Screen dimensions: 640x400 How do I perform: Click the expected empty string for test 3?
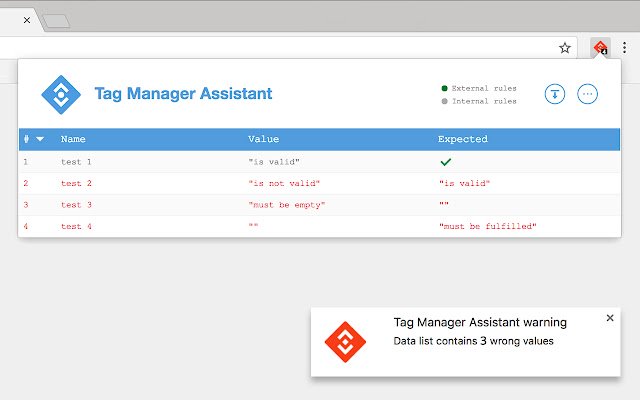pos(444,204)
